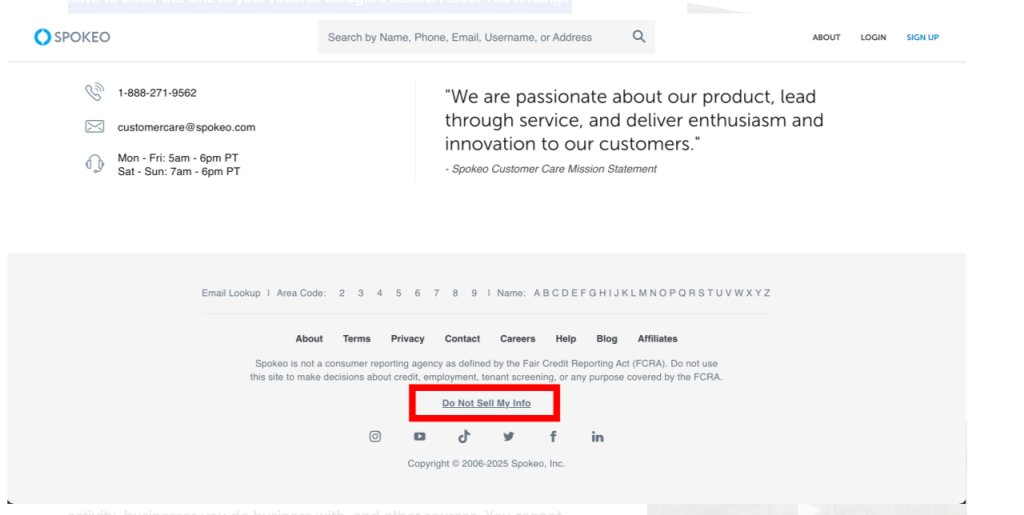Screen dimensions: 1024x515
Task: Open Spokeo's Twitter icon
Action: [509, 437]
